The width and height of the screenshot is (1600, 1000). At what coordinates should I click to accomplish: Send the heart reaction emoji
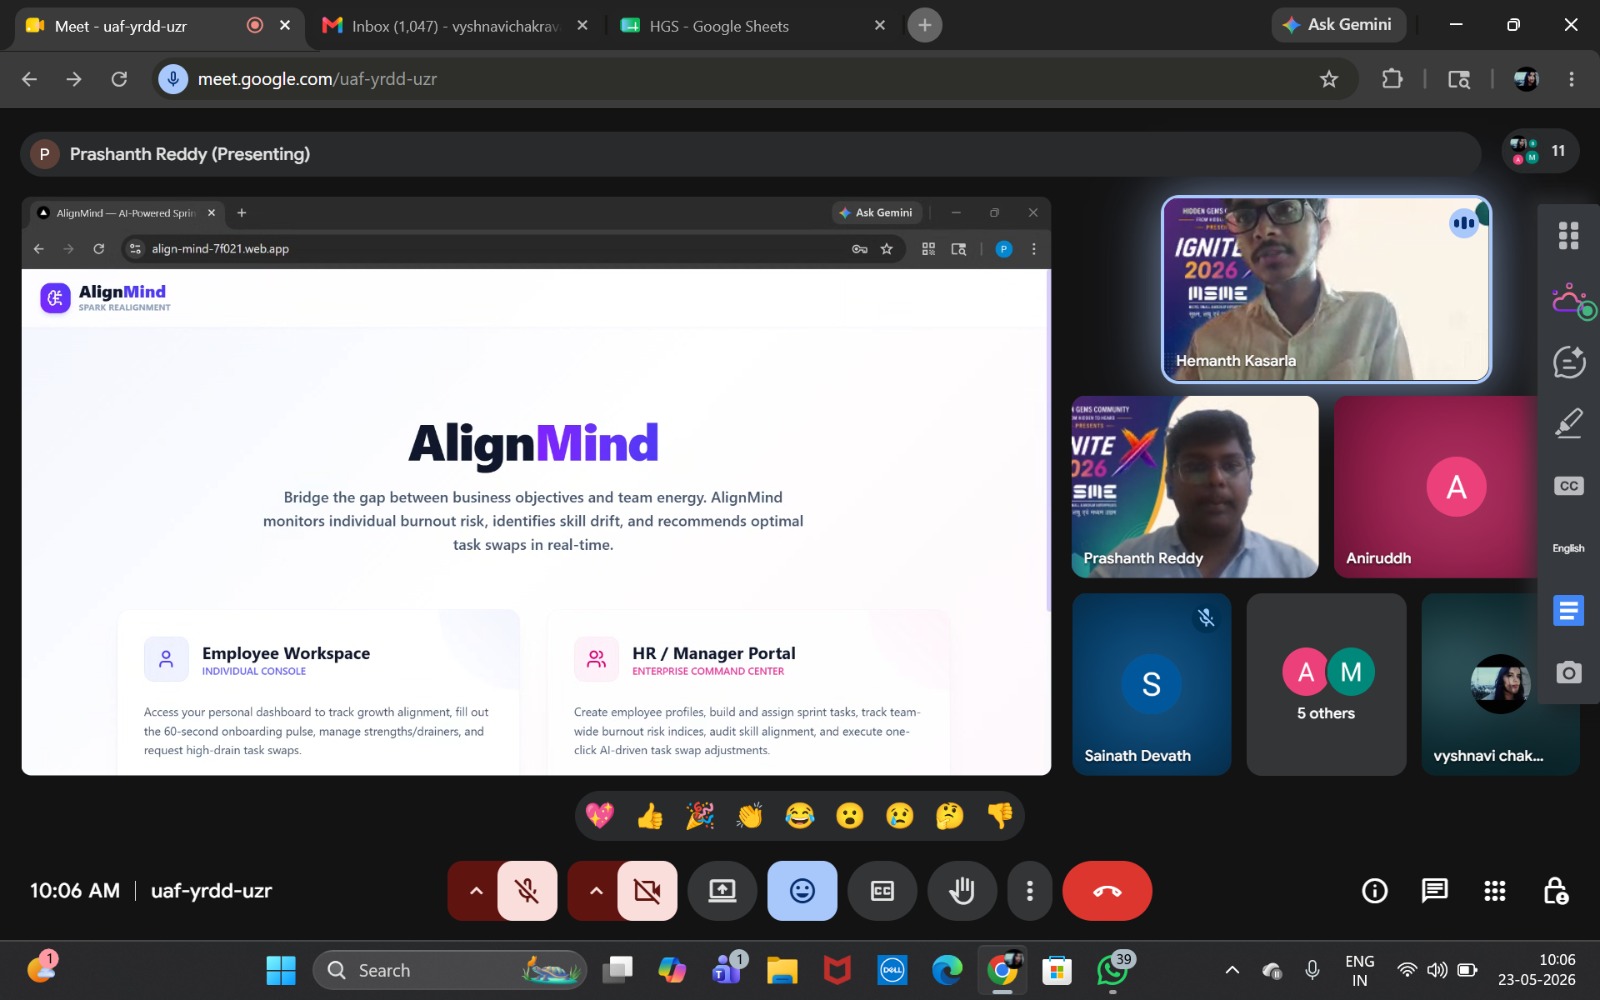point(600,816)
